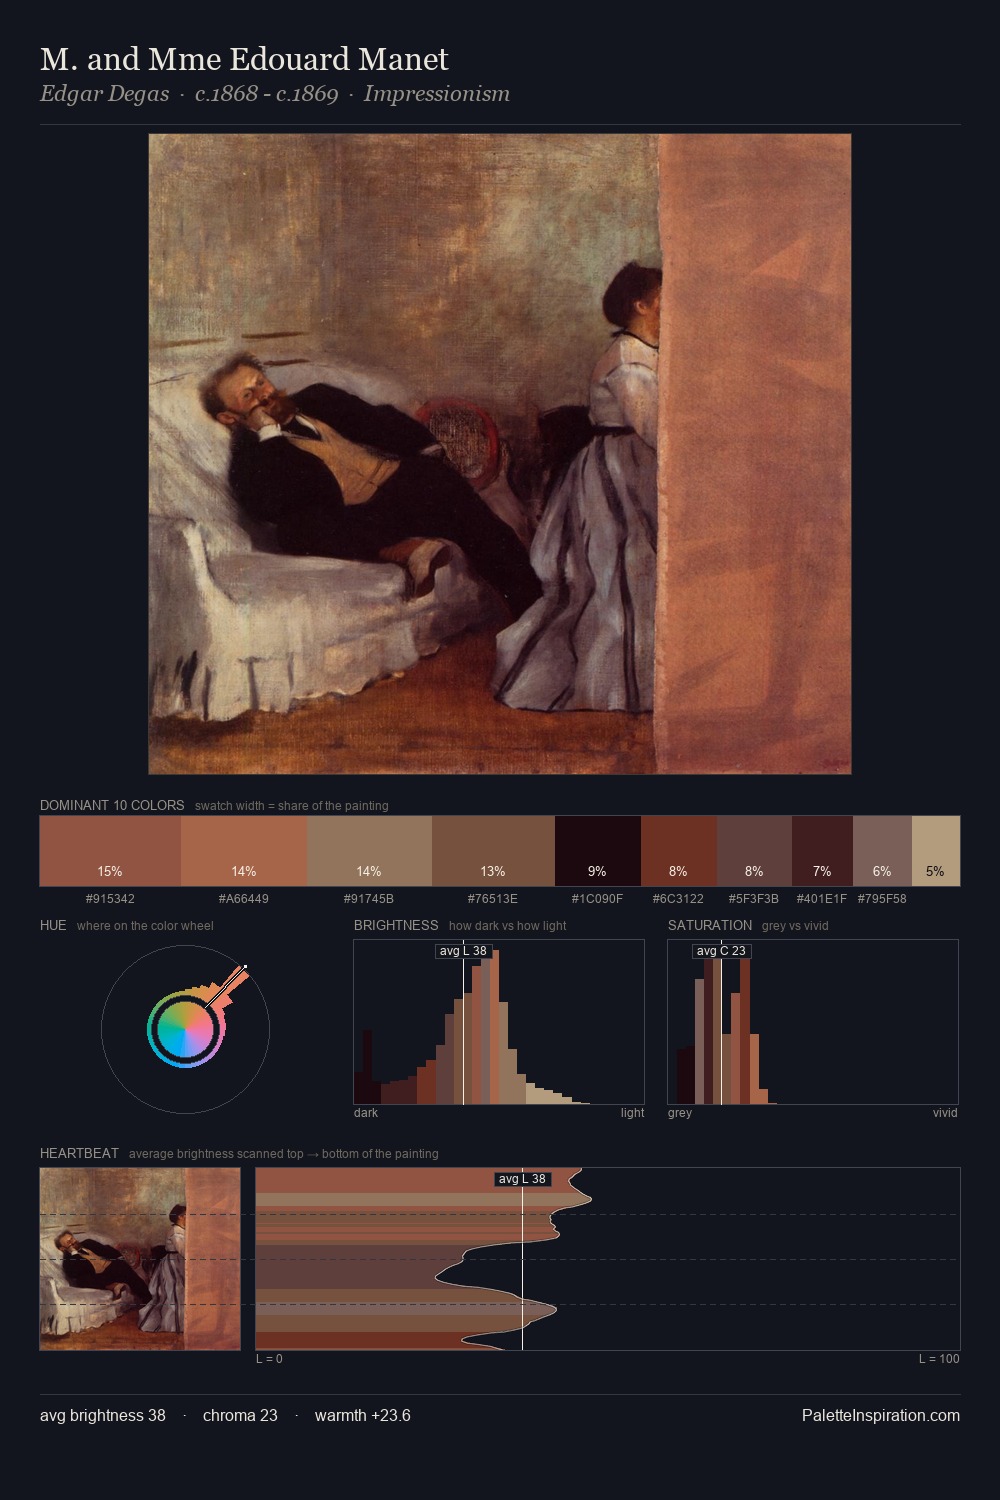1000x1500 pixels.
Task: Click the hex code #76513E label
Action: point(493,899)
